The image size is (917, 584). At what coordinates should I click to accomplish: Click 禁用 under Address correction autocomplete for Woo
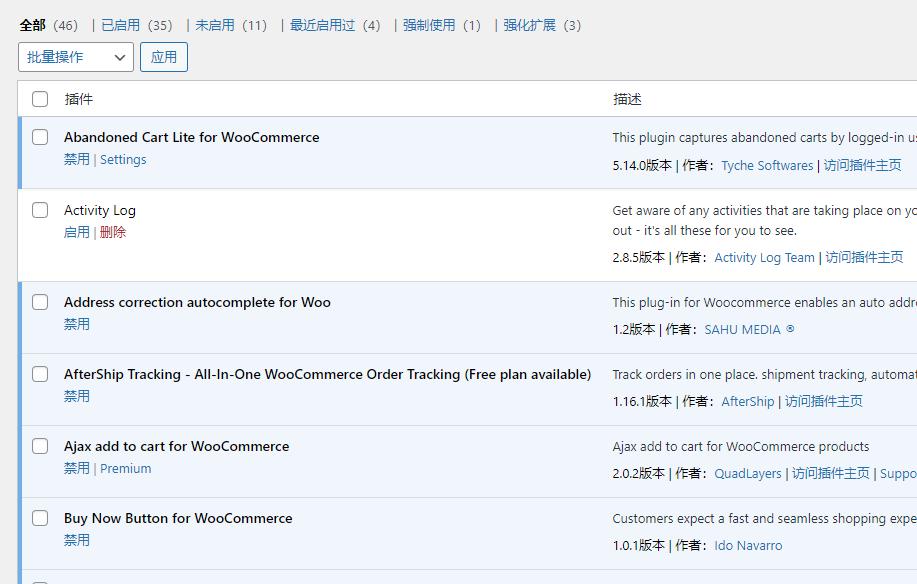(x=77, y=324)
